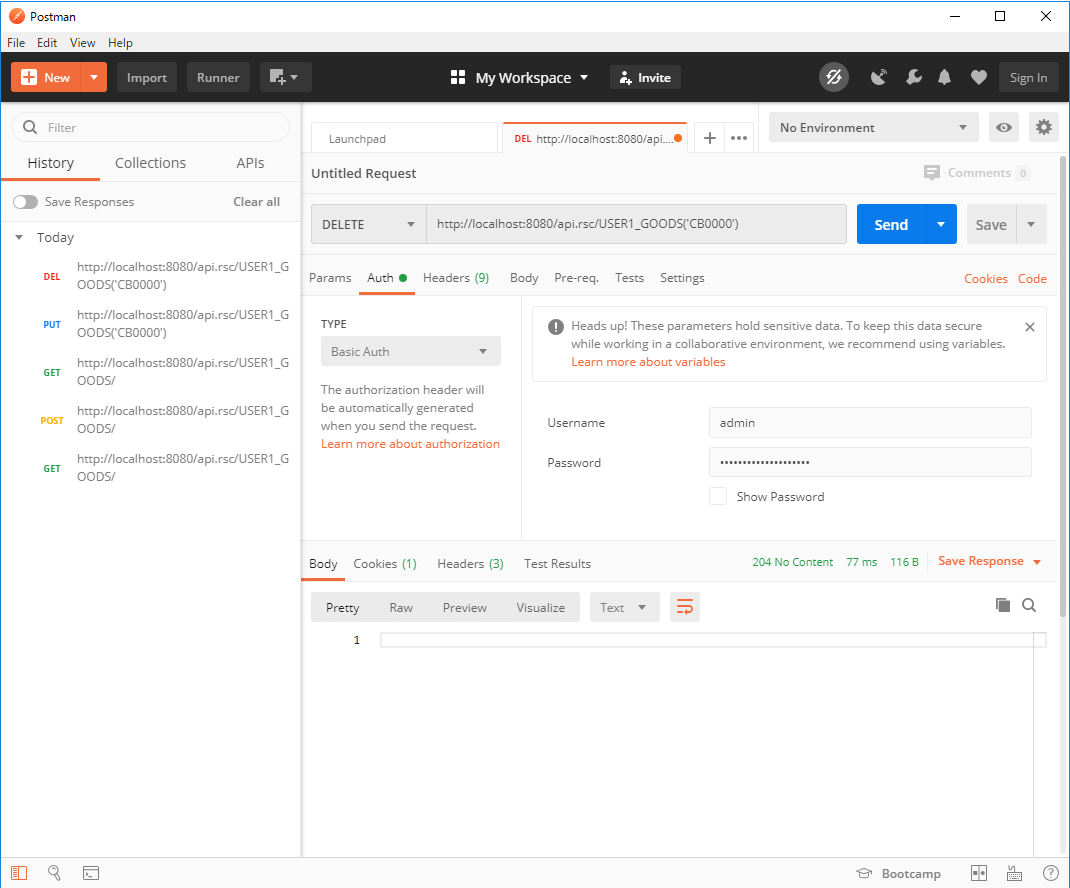This screenshot has width=1070, height=888.
Task: Click the Sign In button
Action: (1028, 78)
